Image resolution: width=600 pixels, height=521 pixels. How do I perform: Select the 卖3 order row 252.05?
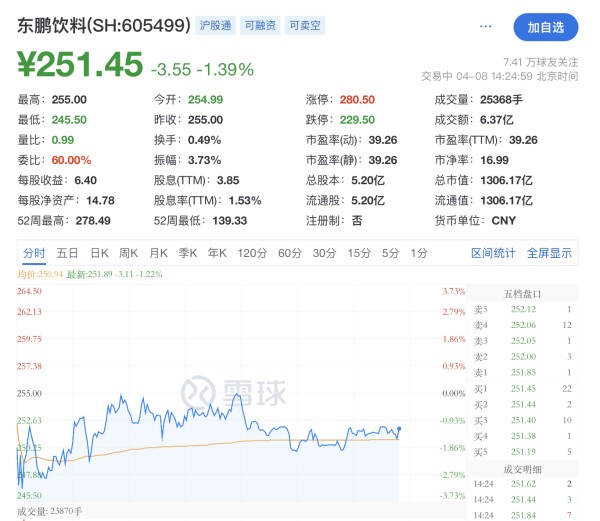(x=523, y=341)
